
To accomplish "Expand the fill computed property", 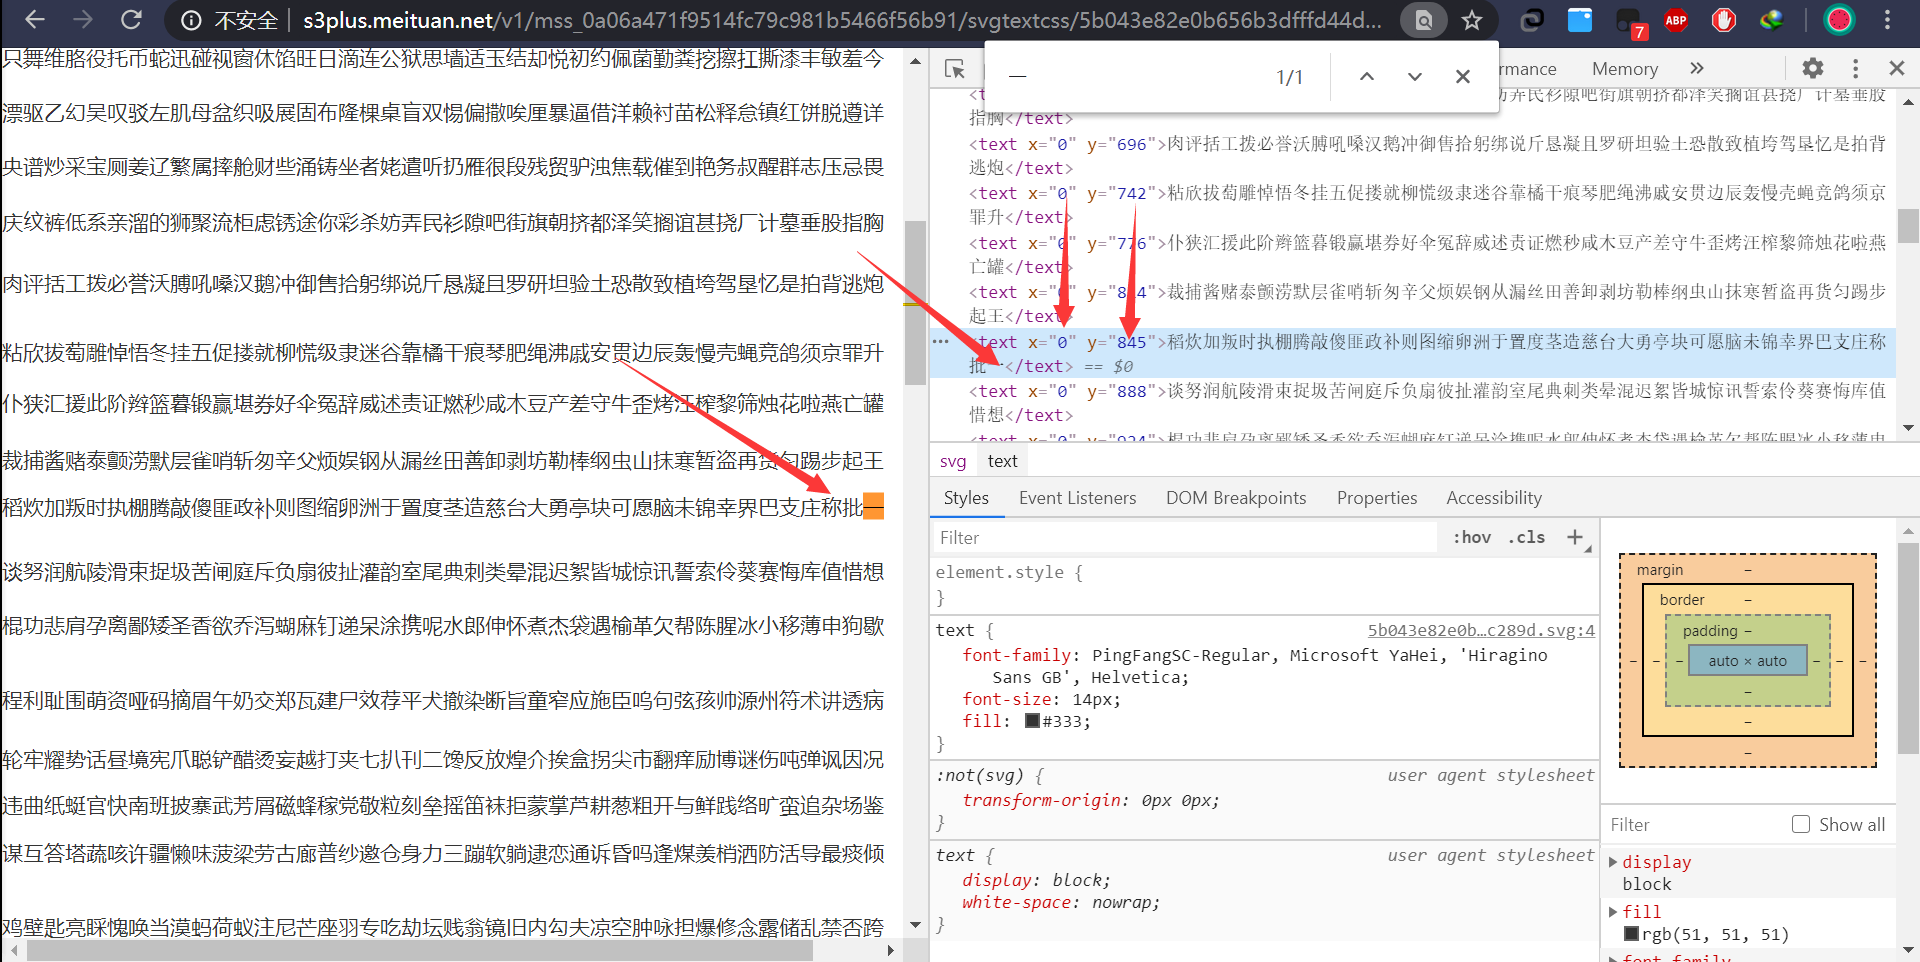I will point(1613,911).
